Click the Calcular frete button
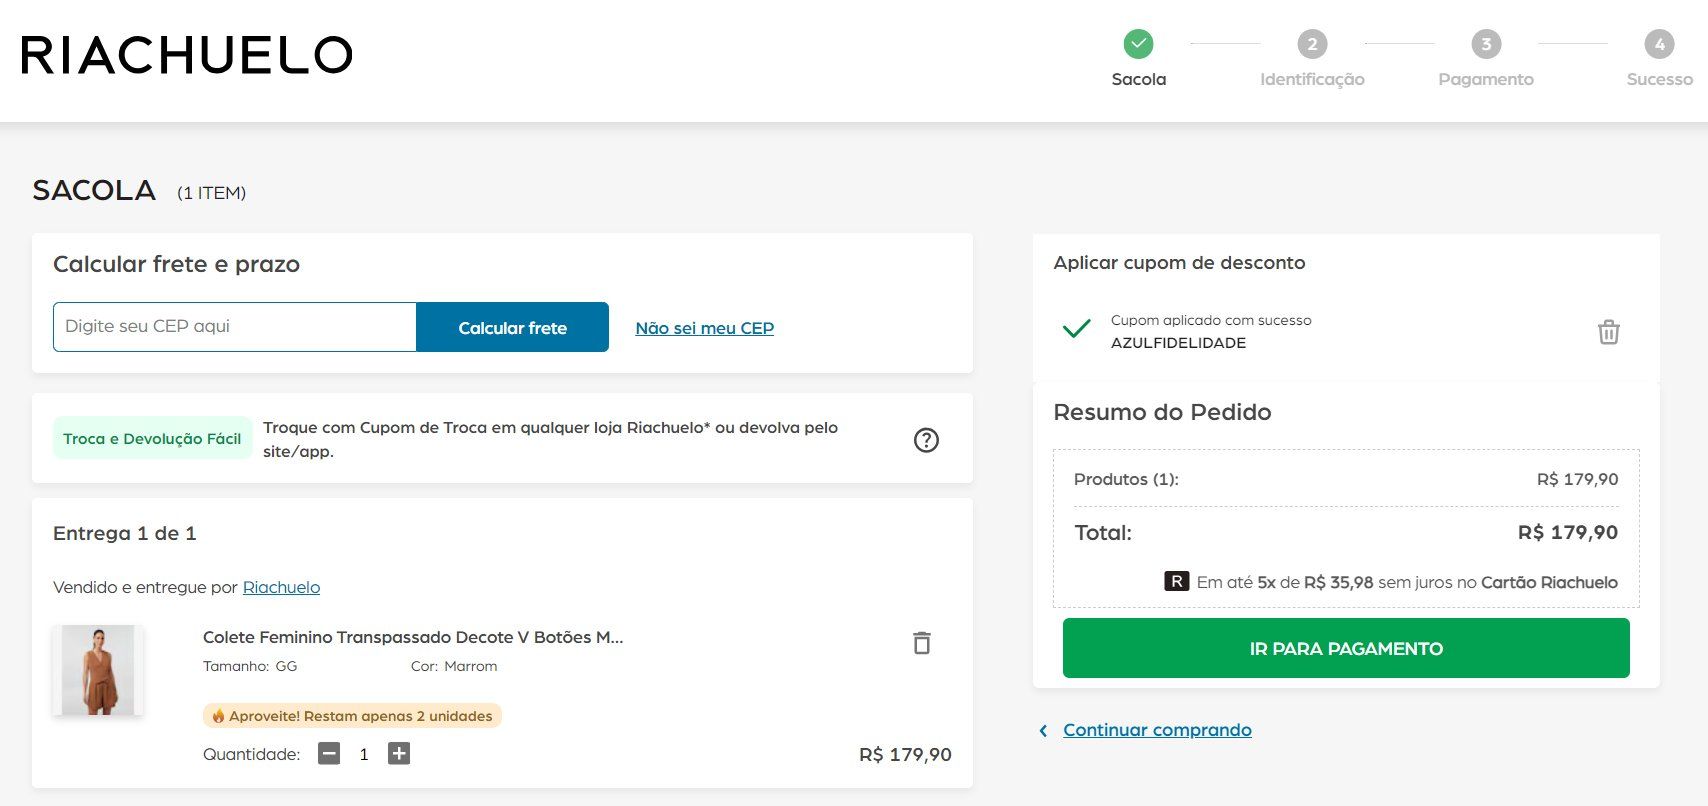1708x806 pixels. pyautogui.click(x=512, y=327)
